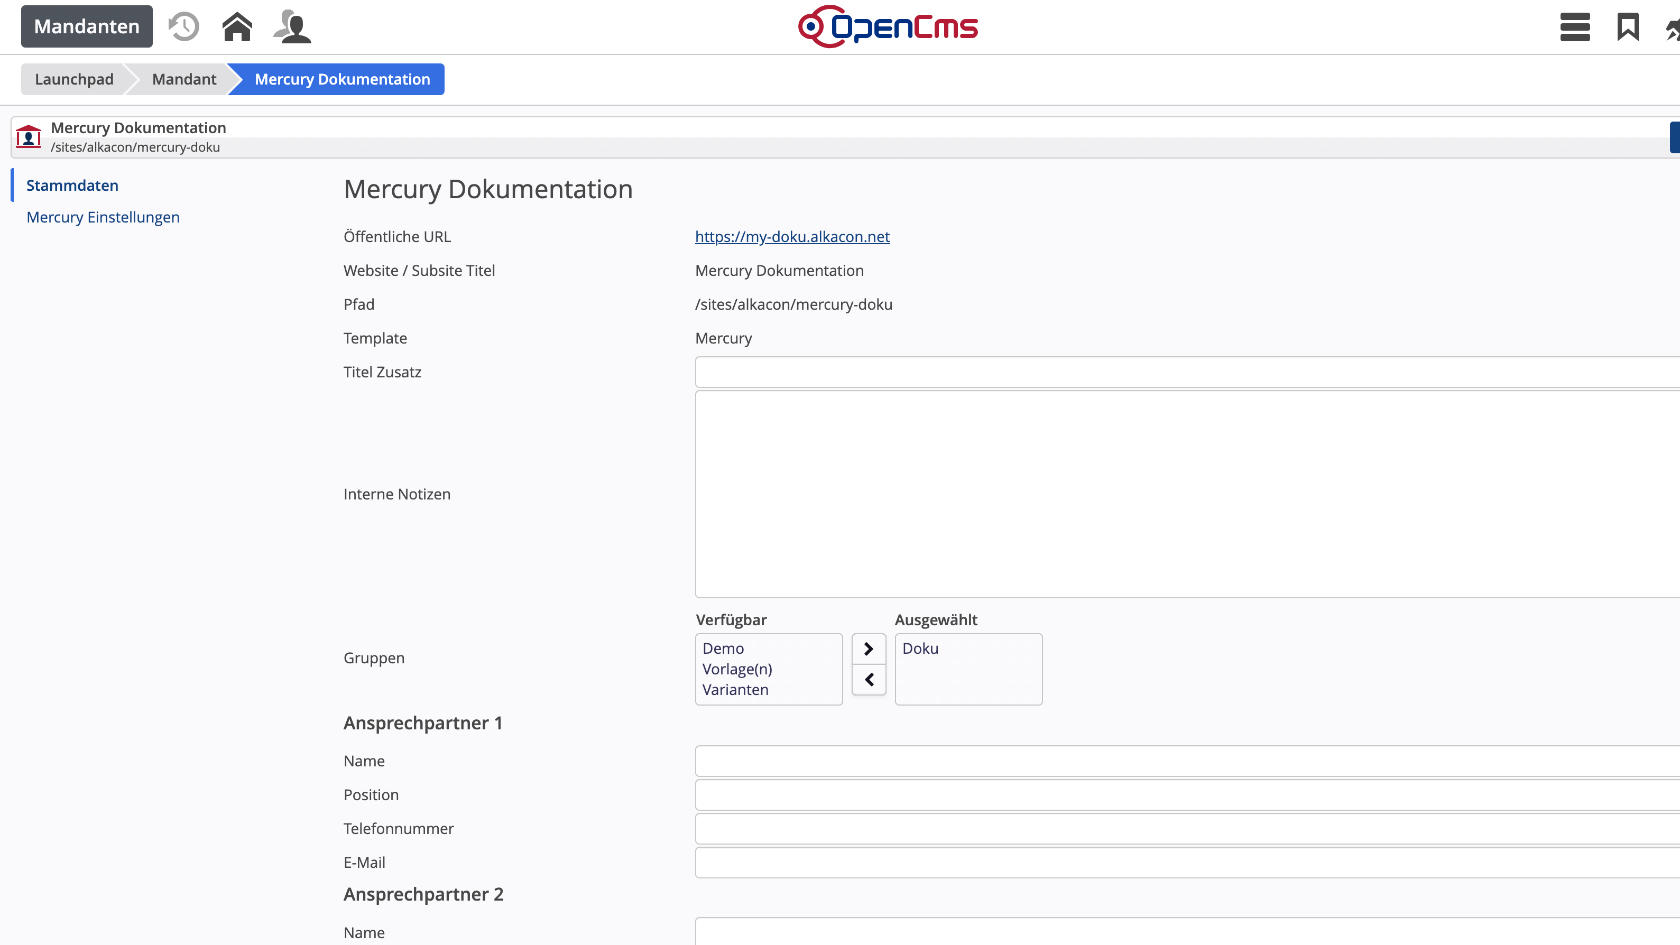Viewport: 1680px width, 945px height.
Task: Open the Stammdaten section
Action: [72, 186]
